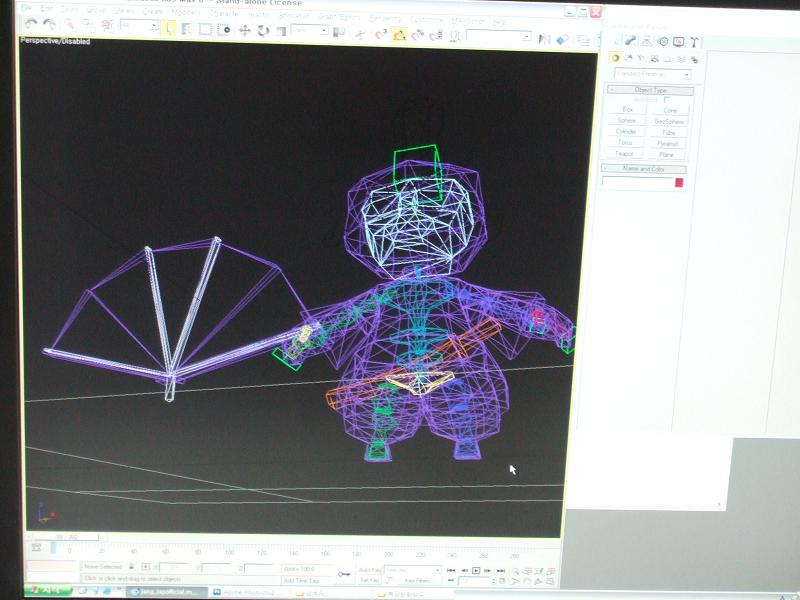Open the selection filter dropdown in toolbar
The width and height of the screenshot is (800, 600).
(139, 26)
